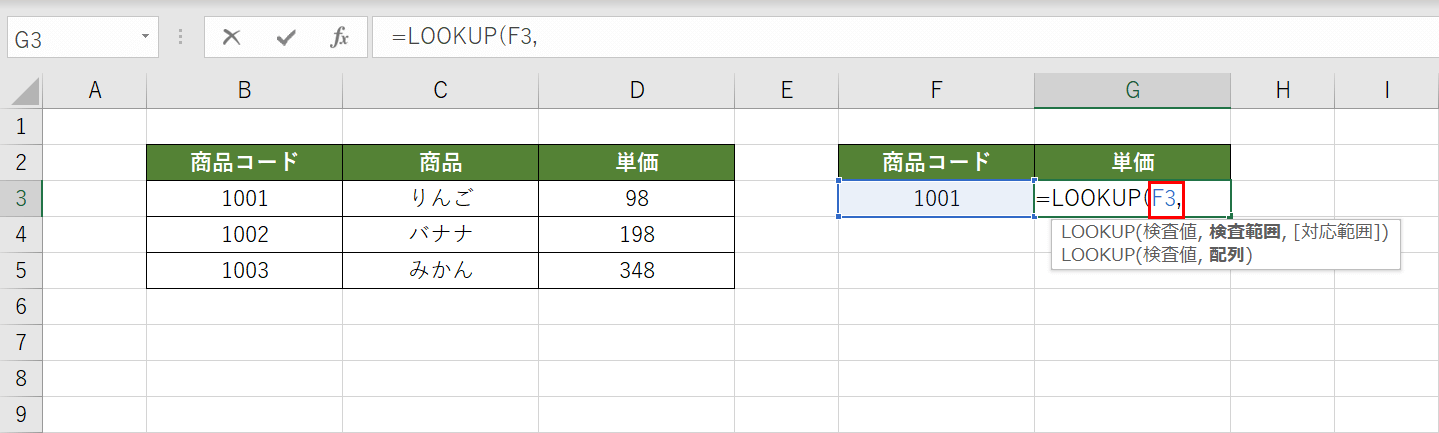Select row 3 header
1439x433 pixels.
(x=22, y=198)
